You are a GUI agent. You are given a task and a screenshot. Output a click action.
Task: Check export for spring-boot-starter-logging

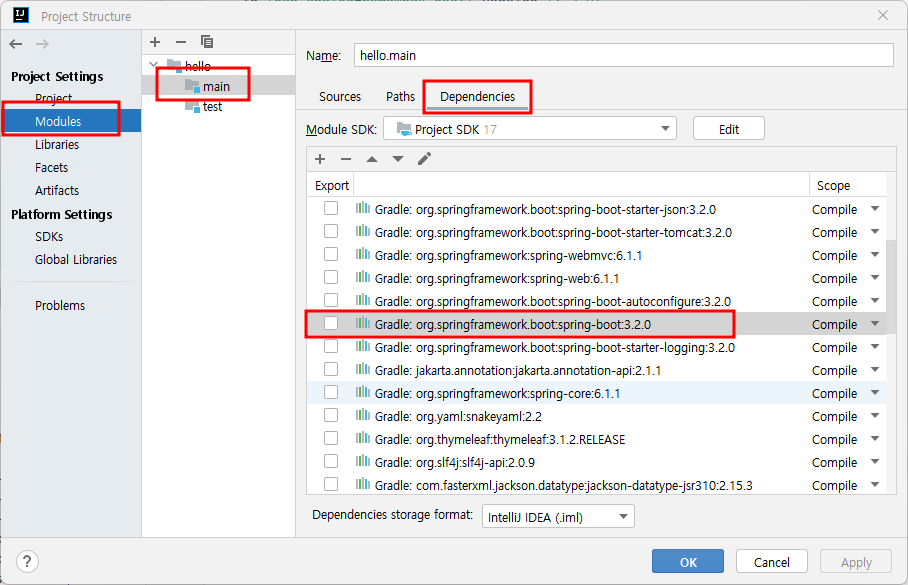(x=331, y=346)
